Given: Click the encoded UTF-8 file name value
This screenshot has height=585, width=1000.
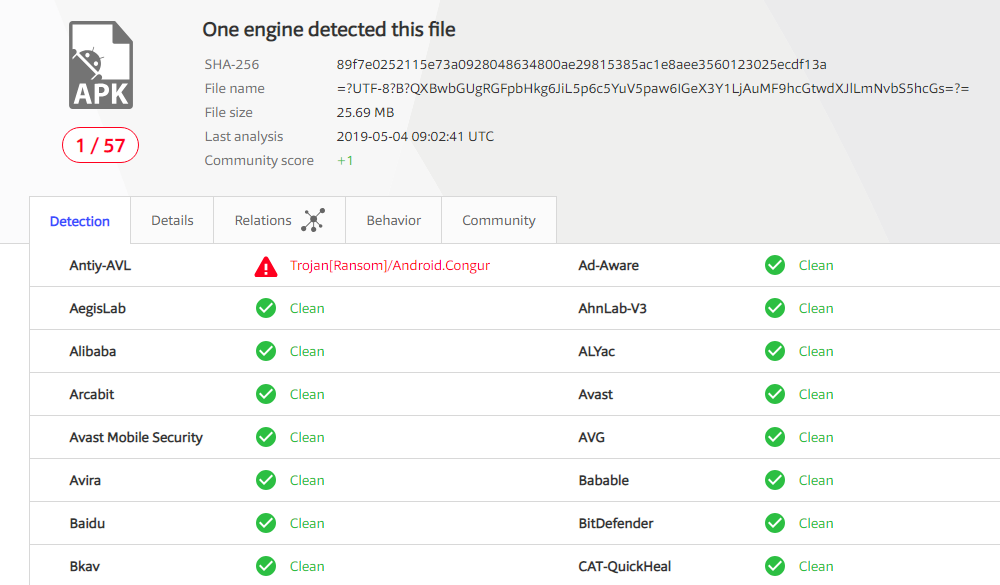Looking at the screenshot, I should (x=653, y=88).
